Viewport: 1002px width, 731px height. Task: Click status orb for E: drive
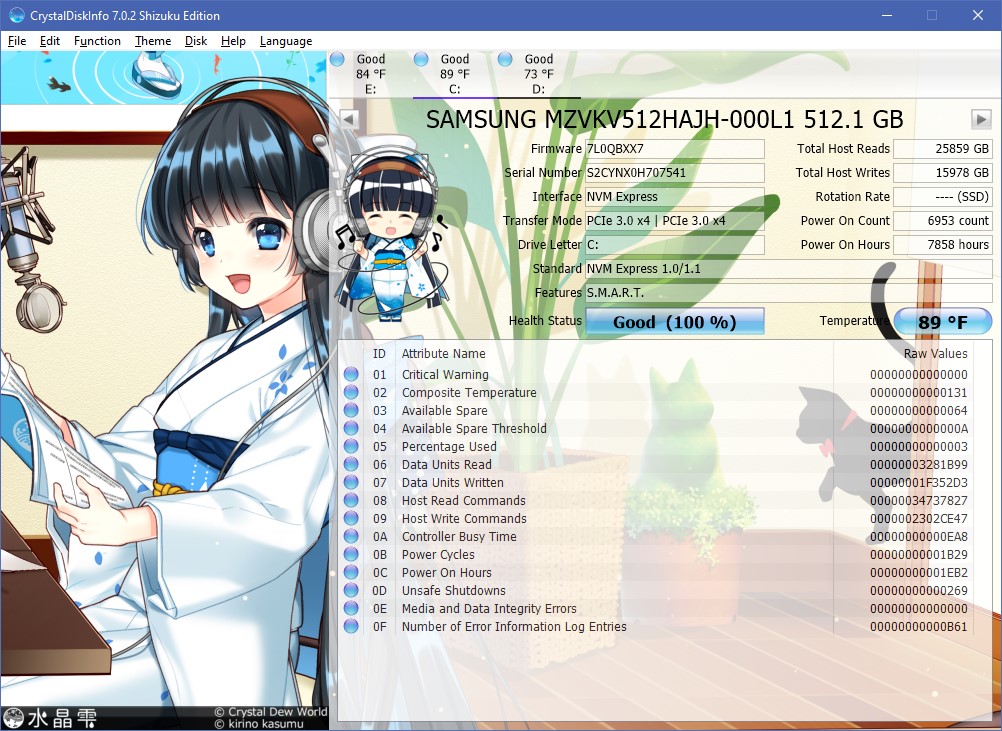click(x=337, y=59)
